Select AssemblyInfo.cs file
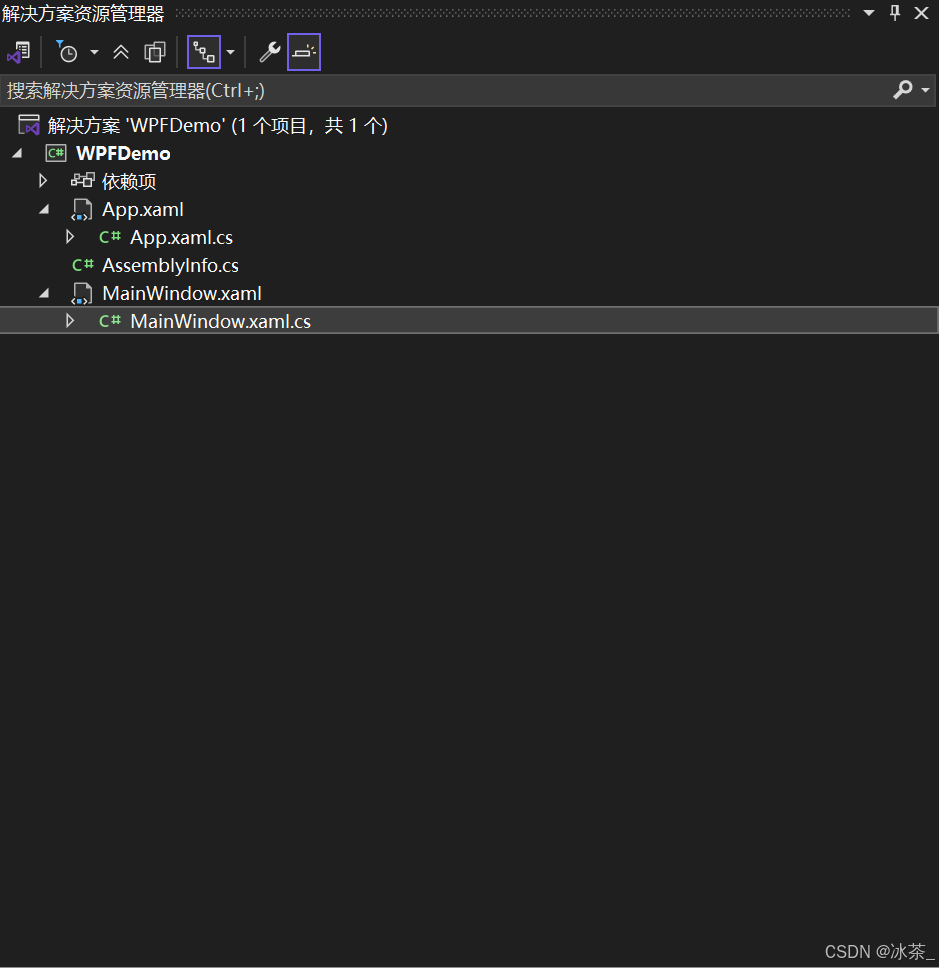 click(x=170, y=265)
